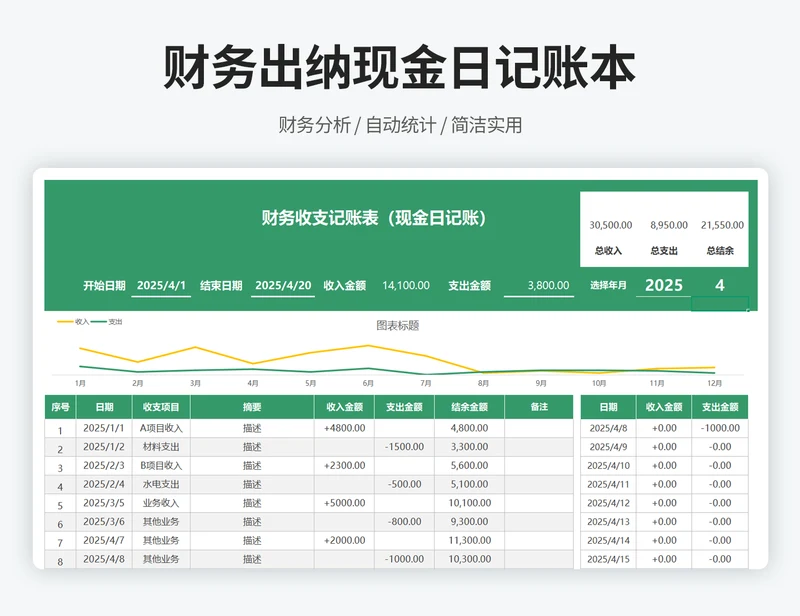Click the expense amount value 3,800.00
Image resolution: width=800 pixels, height=616 pixels.
pyautogui.click(x=548, y=285)
